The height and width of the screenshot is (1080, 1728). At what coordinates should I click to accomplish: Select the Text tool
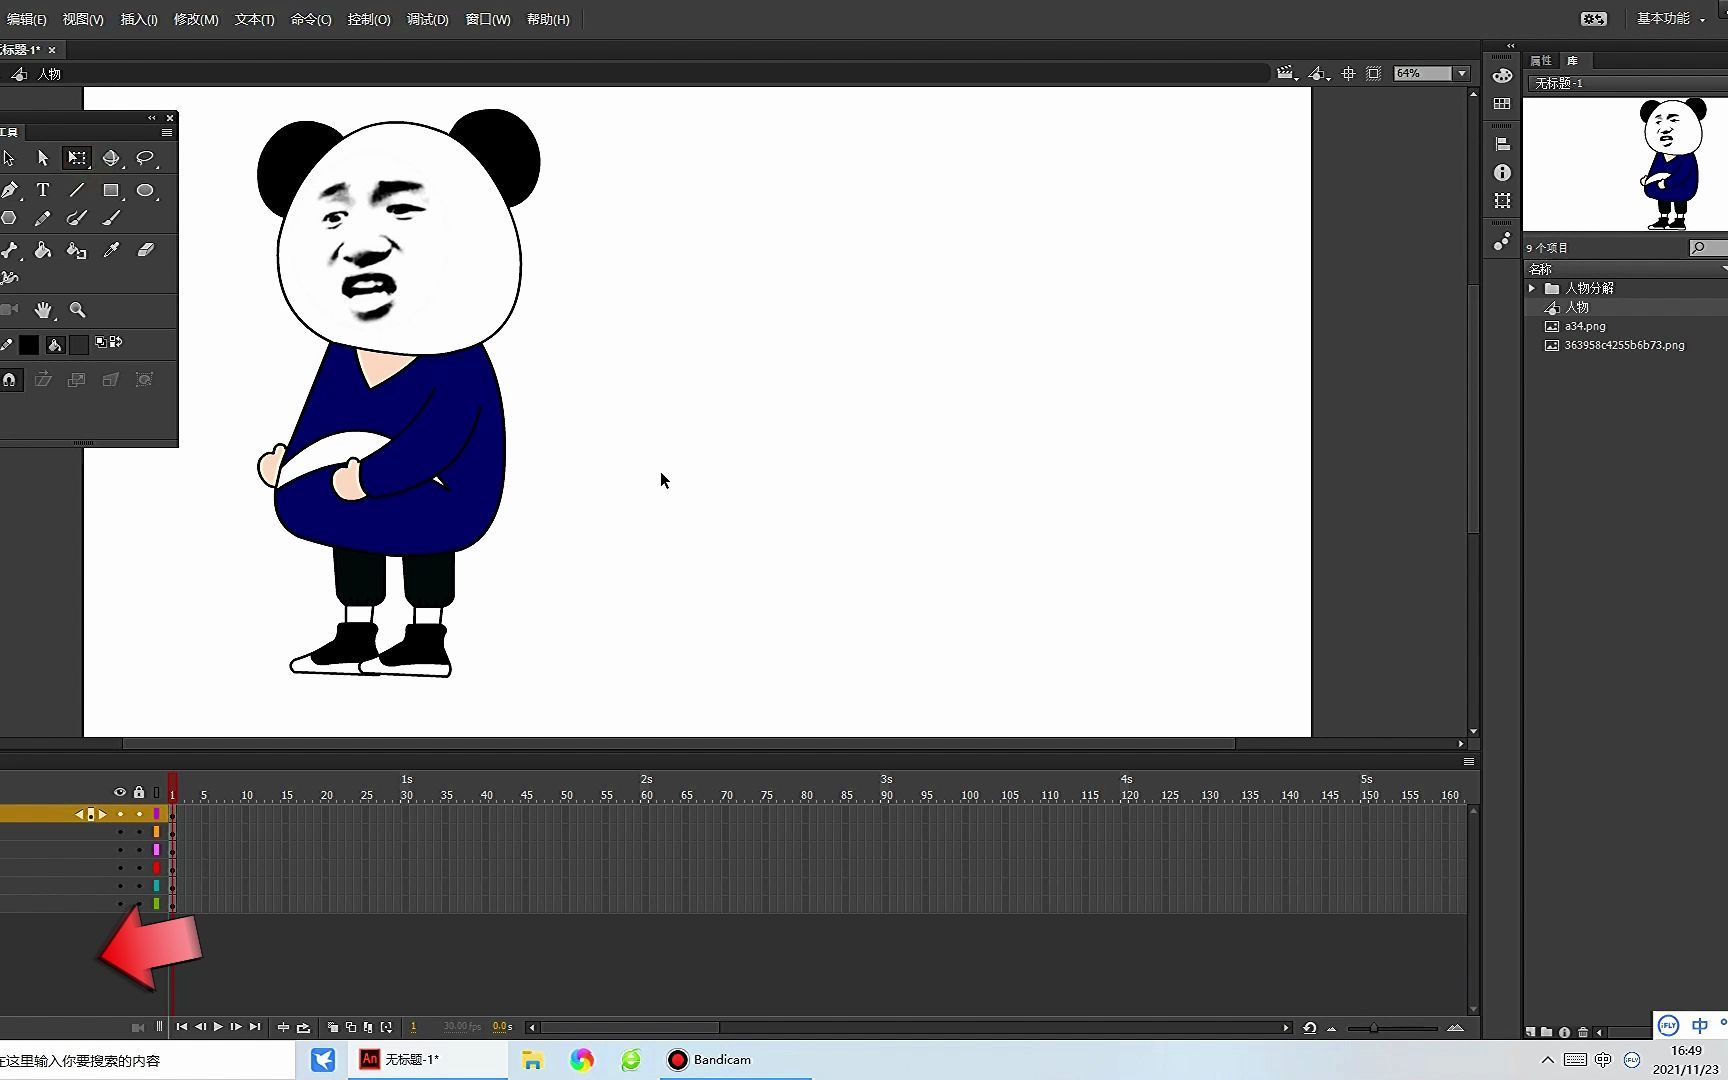tap(43, 190)
